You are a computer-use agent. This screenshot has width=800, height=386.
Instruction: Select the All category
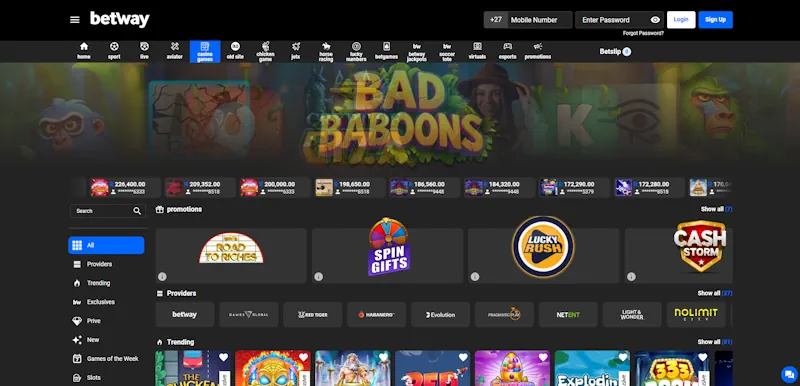pos(106,245)
